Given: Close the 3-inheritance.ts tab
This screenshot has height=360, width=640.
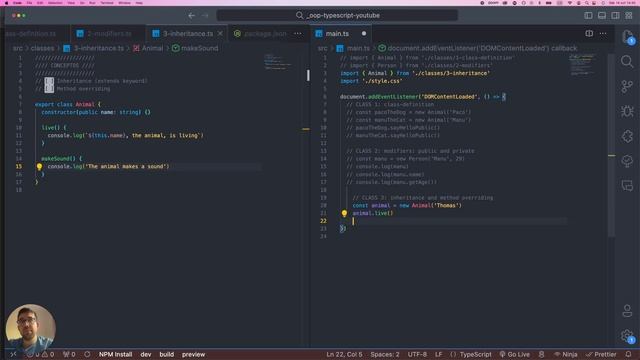Looking at the screenshot, I should pos(220,33).
